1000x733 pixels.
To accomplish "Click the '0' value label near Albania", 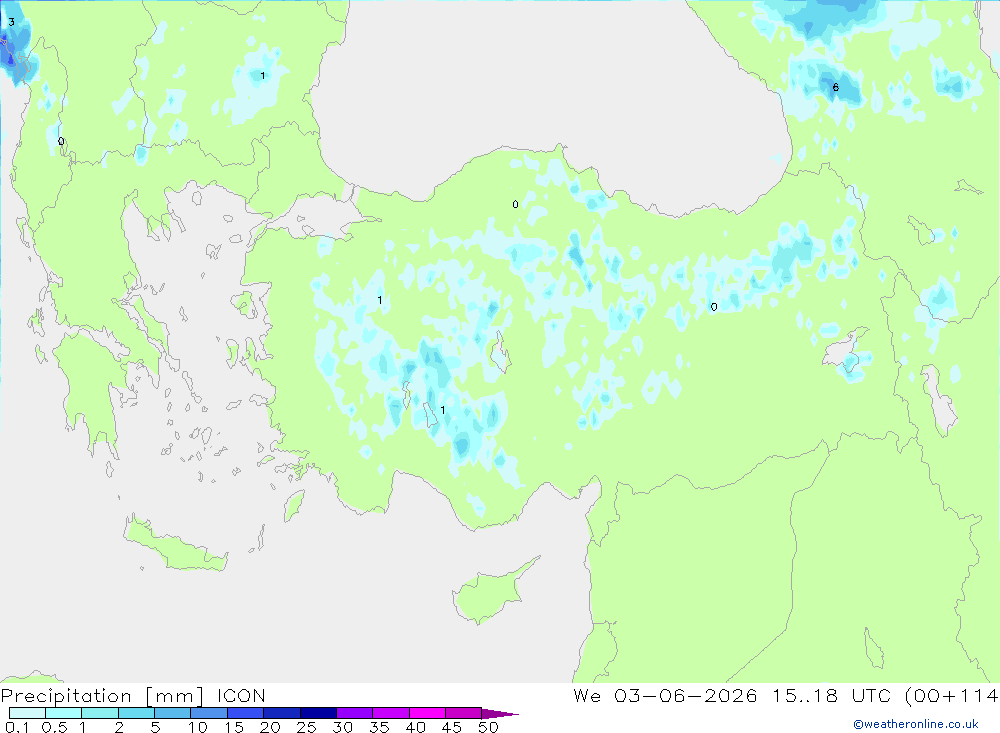I will pos(61,142).
